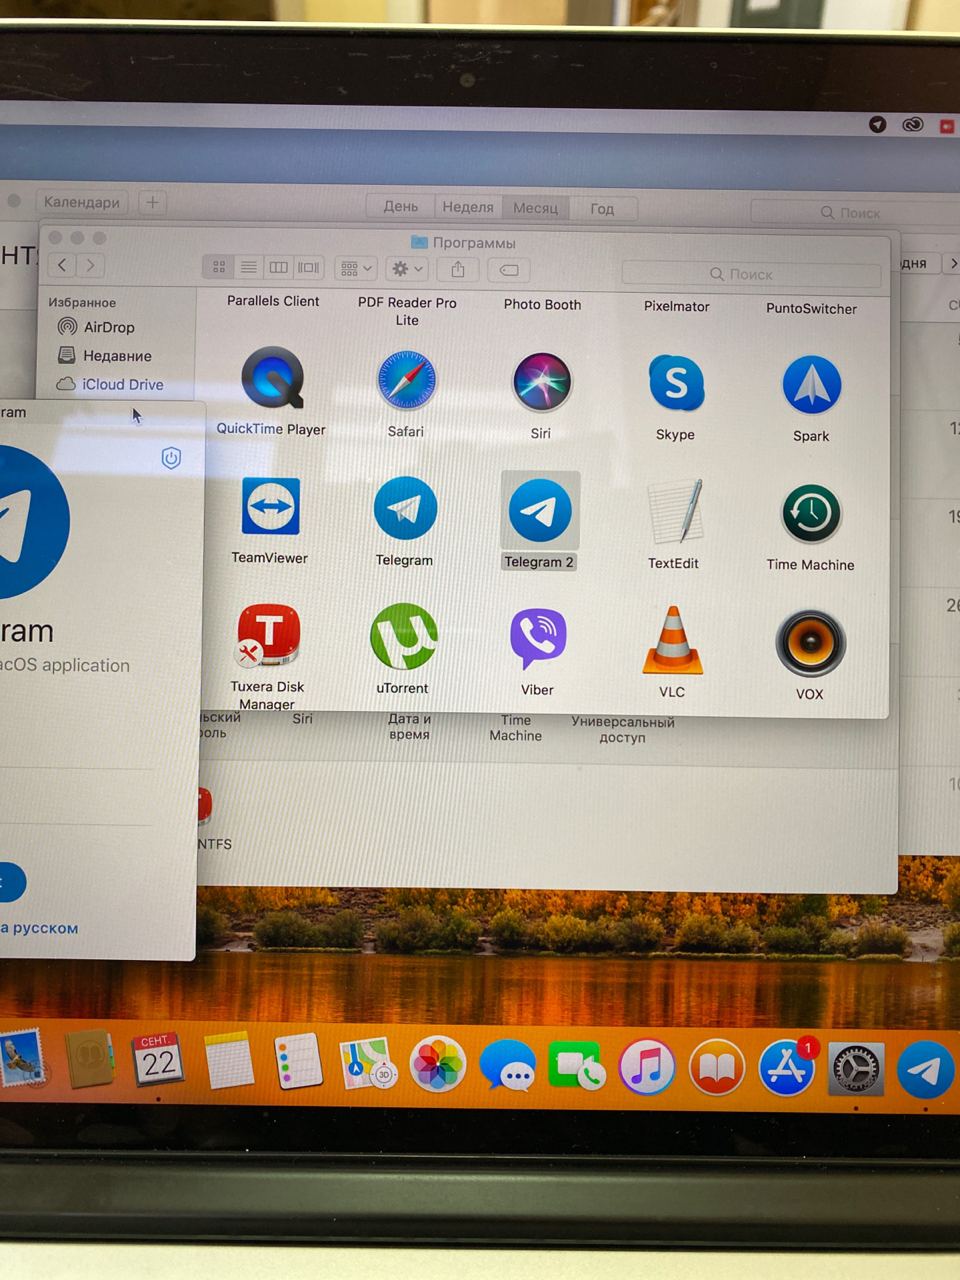Open Safari app icon in Finder

point(406,381)
